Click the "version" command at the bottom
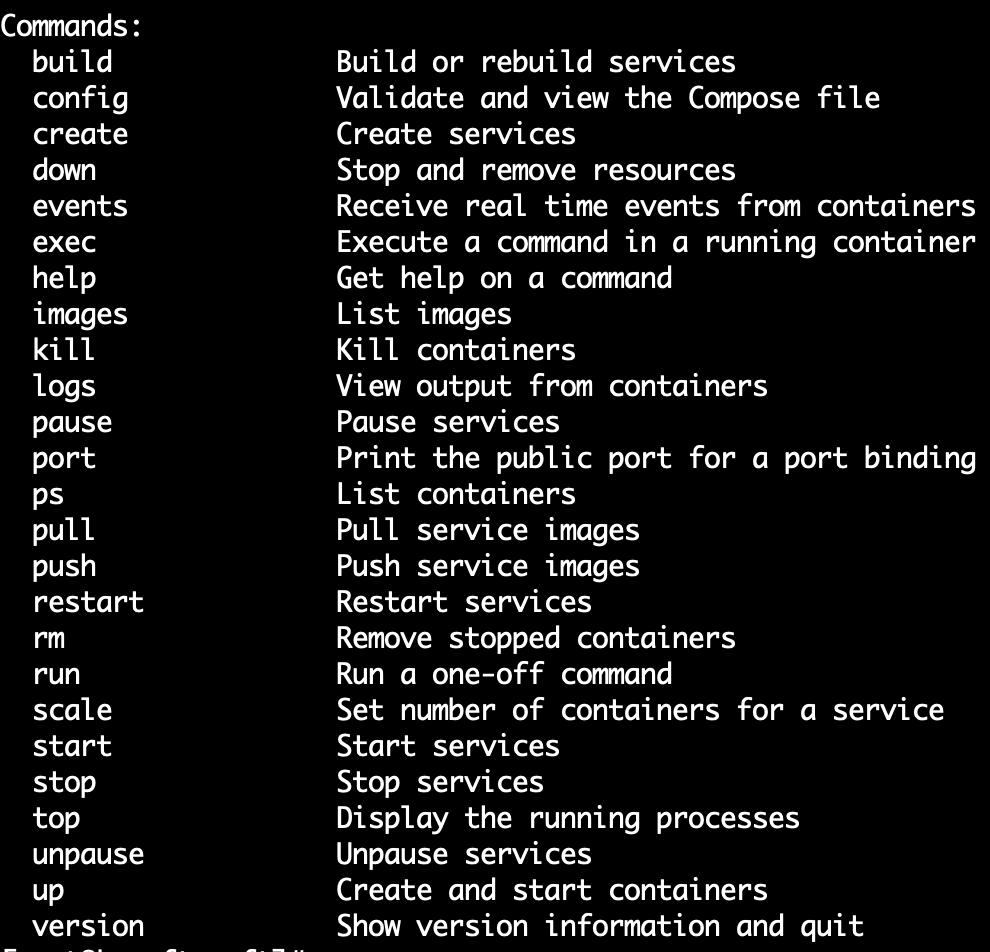990x952 pixels. click(88, 926)
